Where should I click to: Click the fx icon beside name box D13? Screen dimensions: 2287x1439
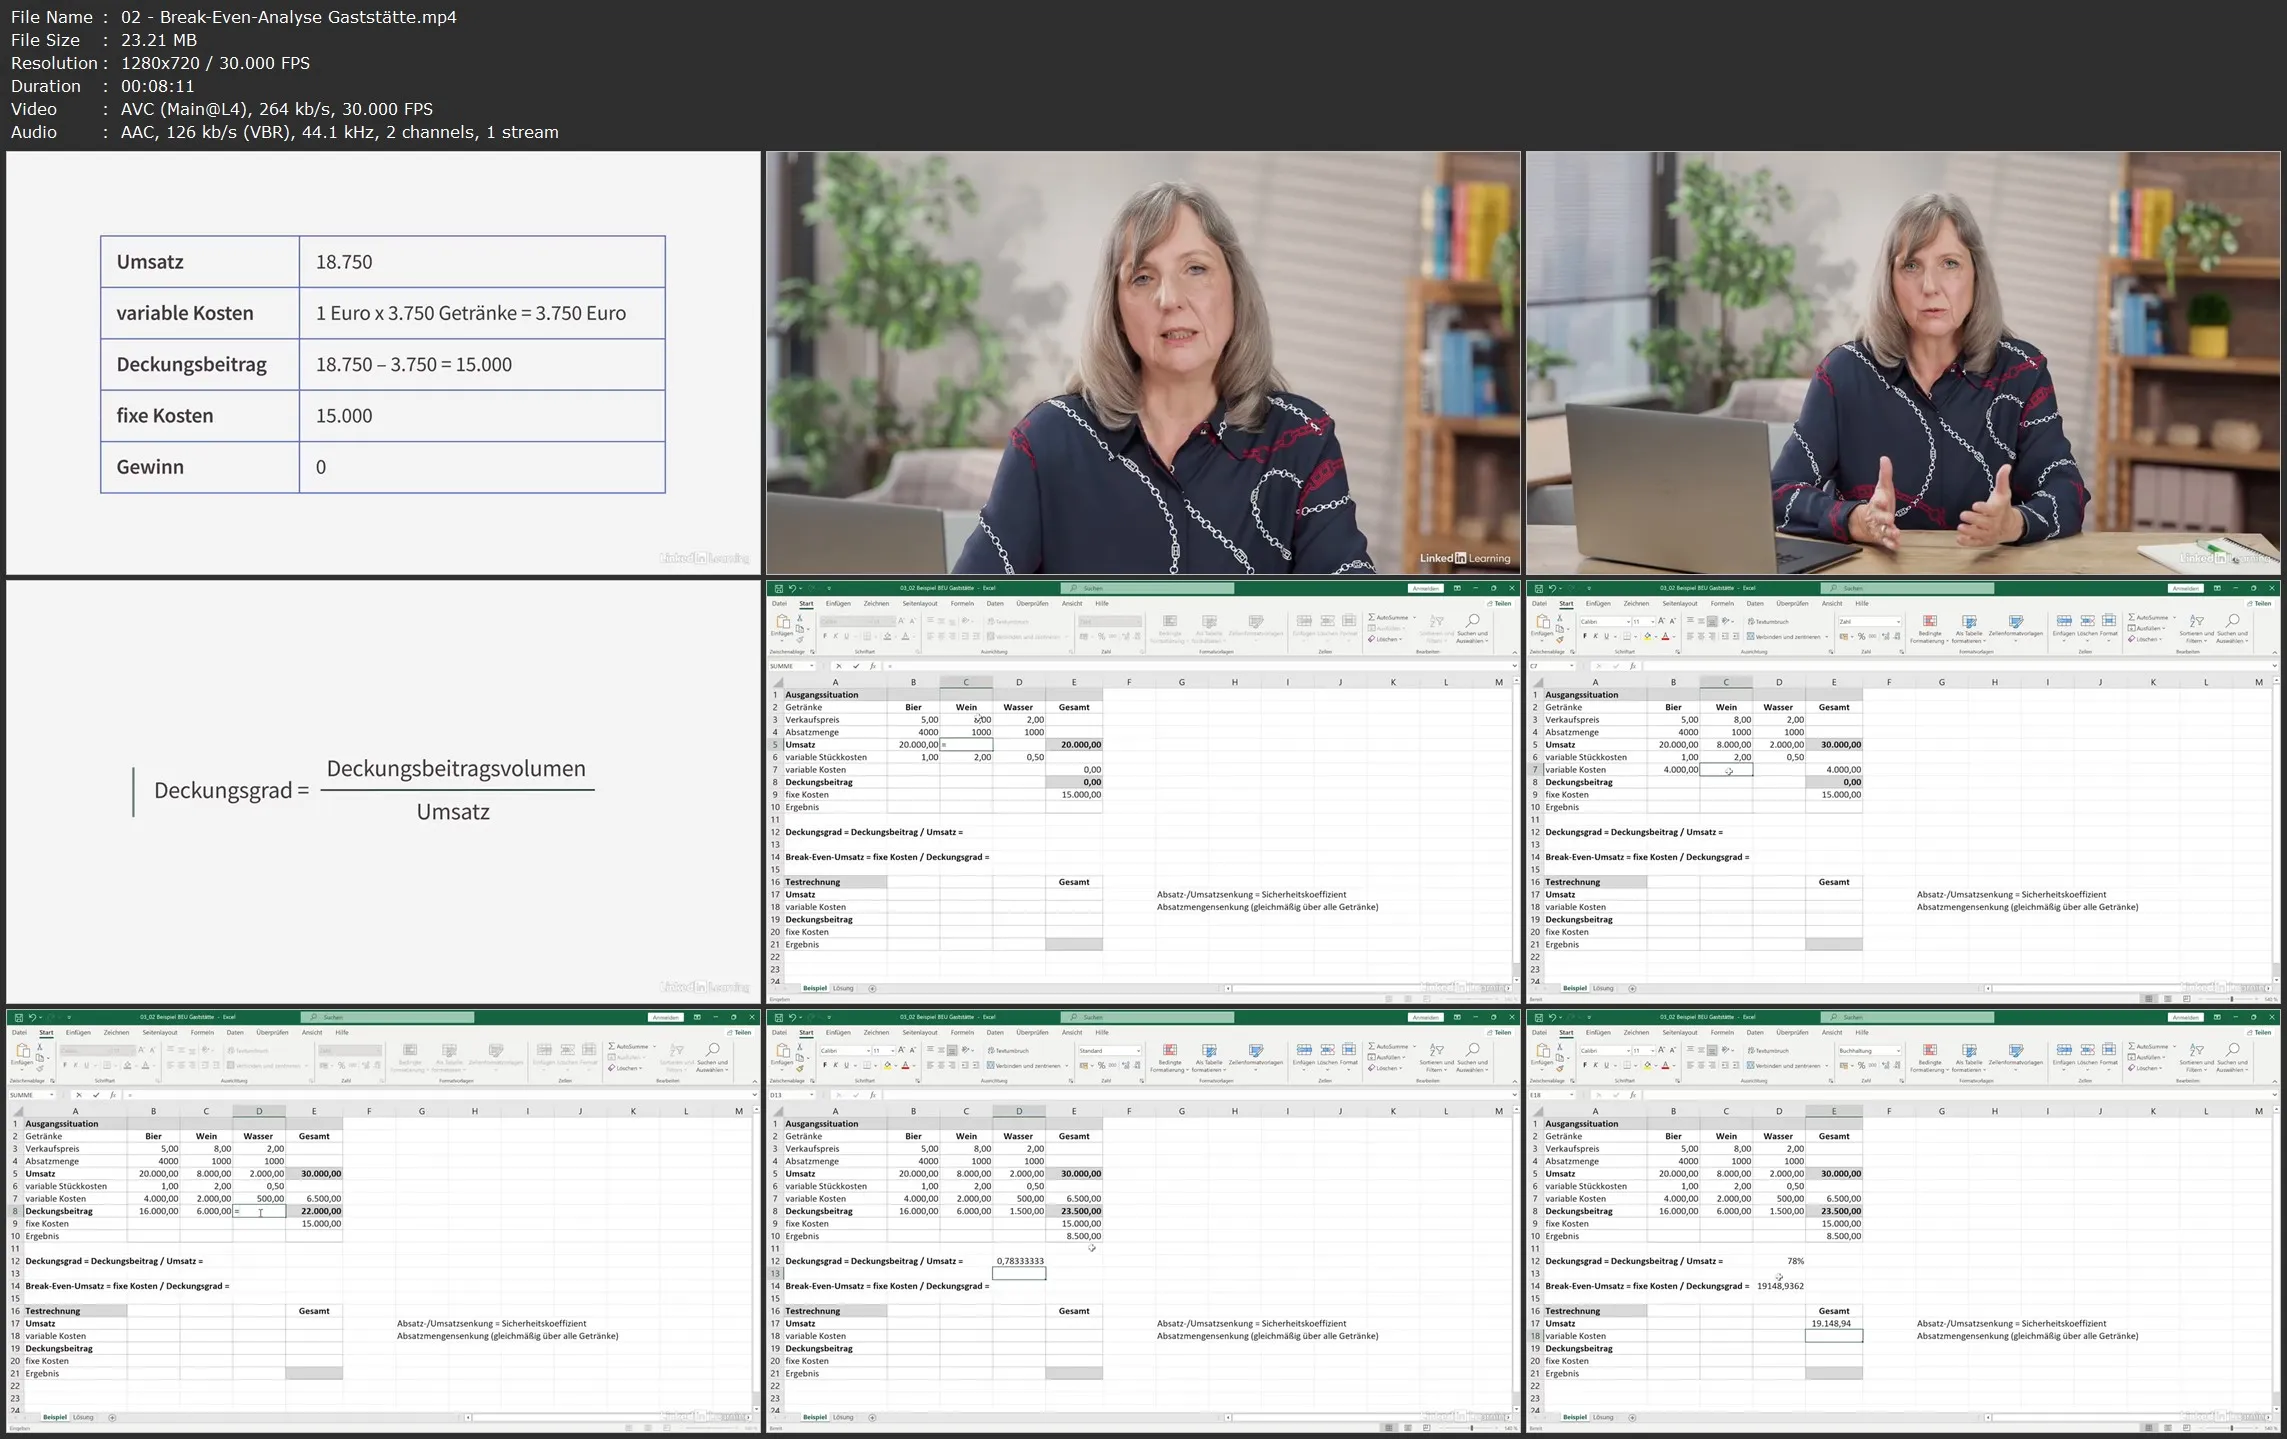click(x=873, y=1095)
